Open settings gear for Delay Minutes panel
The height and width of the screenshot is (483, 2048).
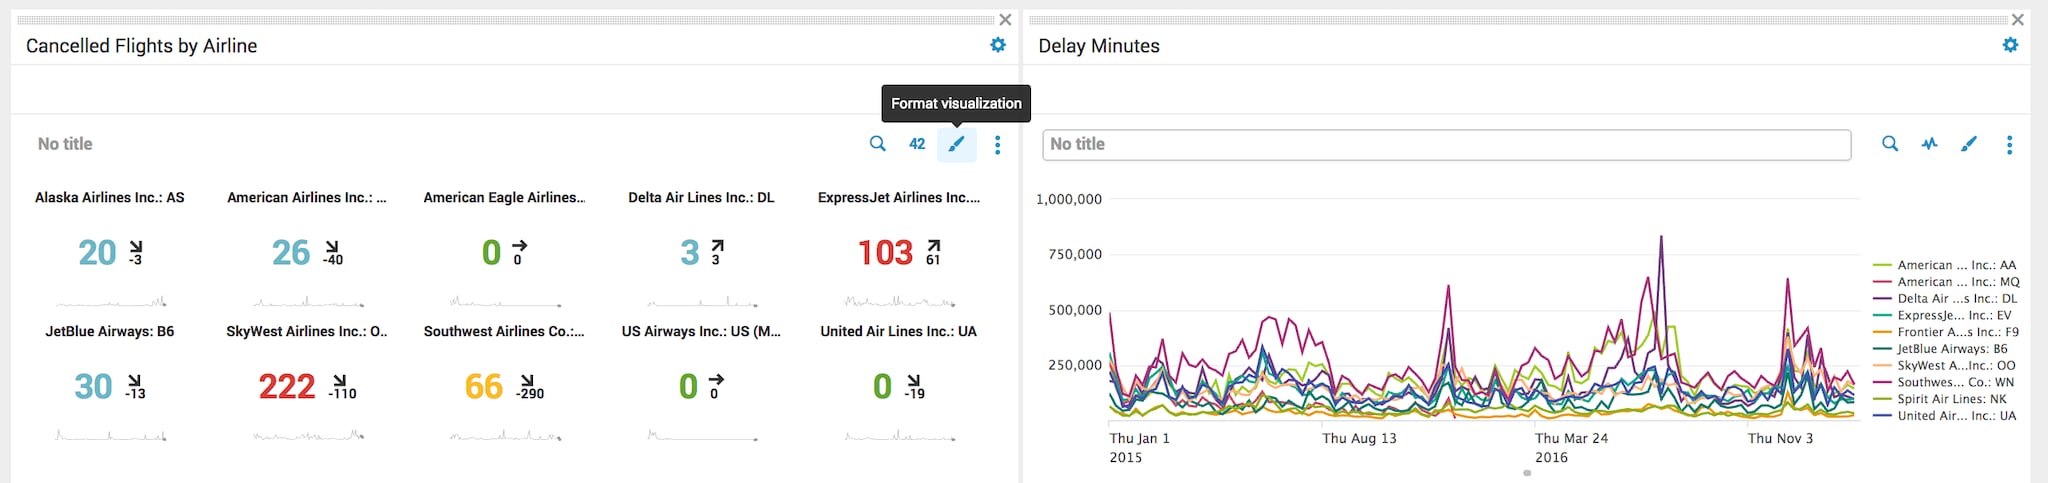2010,45
